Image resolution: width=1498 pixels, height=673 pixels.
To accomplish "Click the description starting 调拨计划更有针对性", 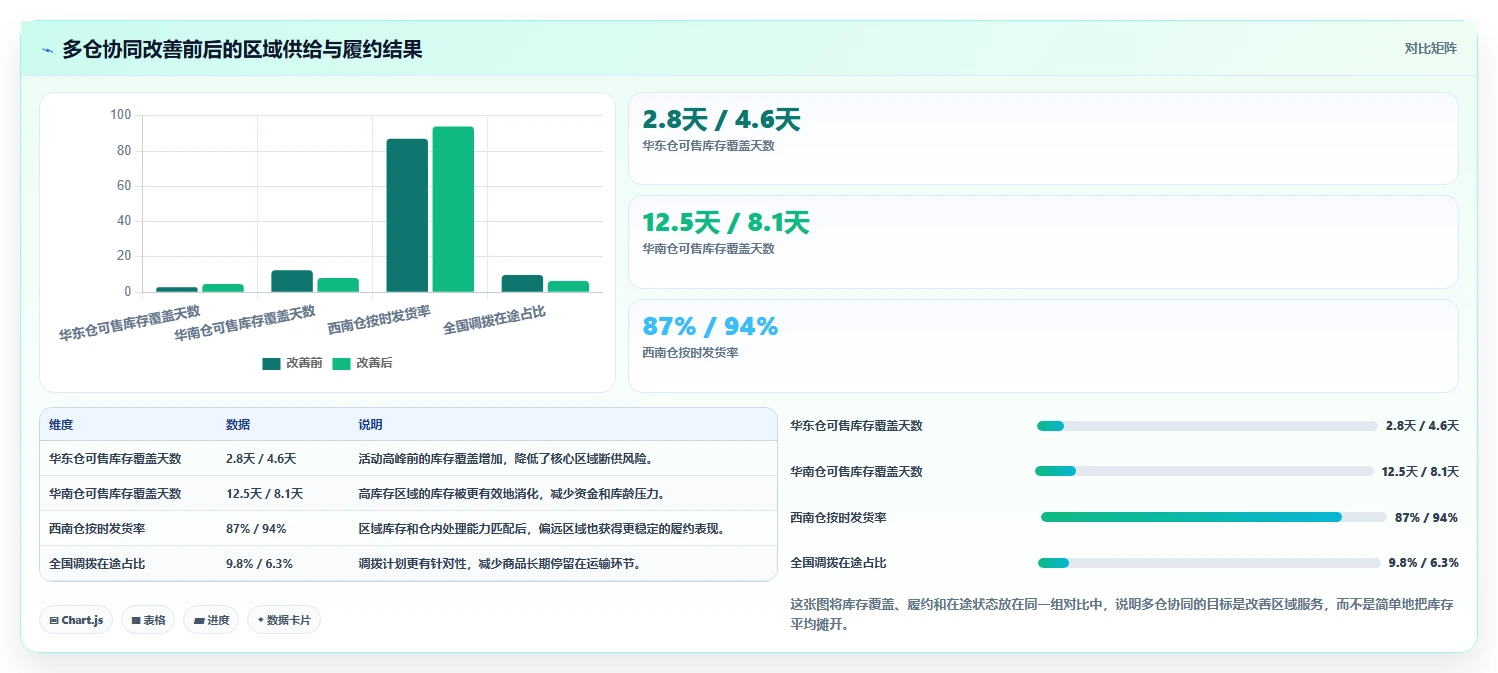I will pos(499,563).
